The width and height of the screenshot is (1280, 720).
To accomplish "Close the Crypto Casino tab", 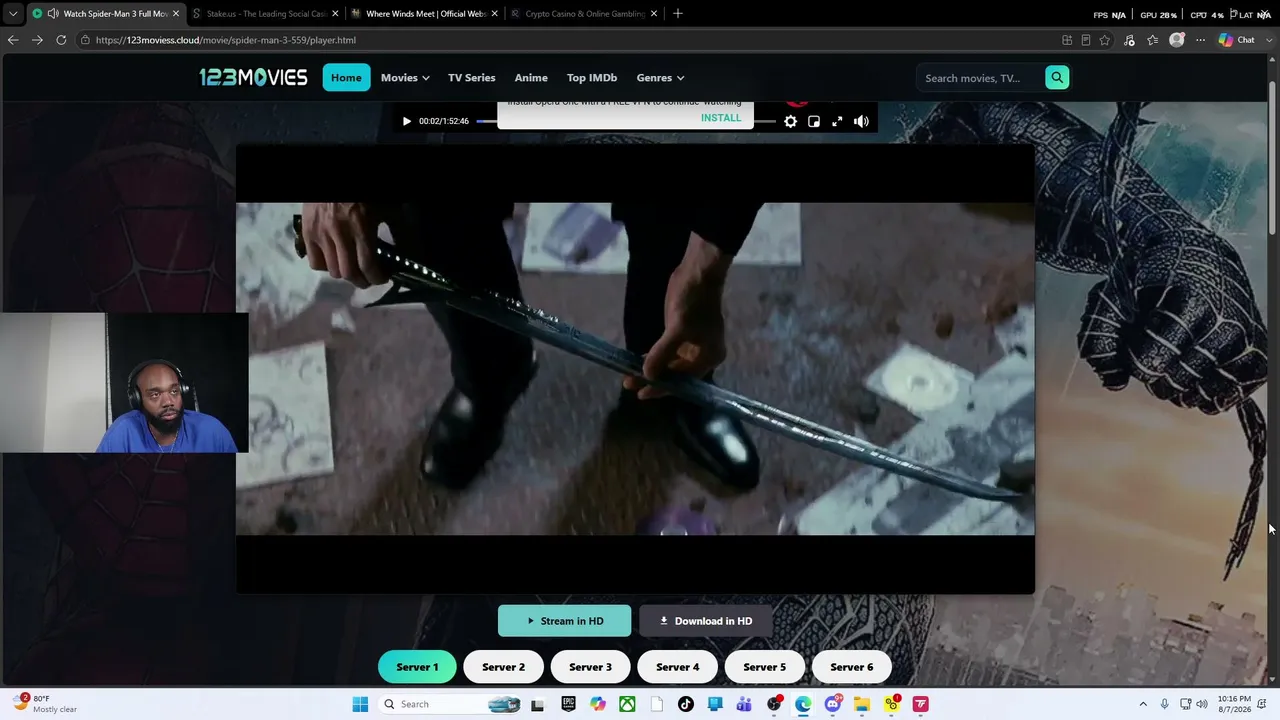I will pos(654,14).
